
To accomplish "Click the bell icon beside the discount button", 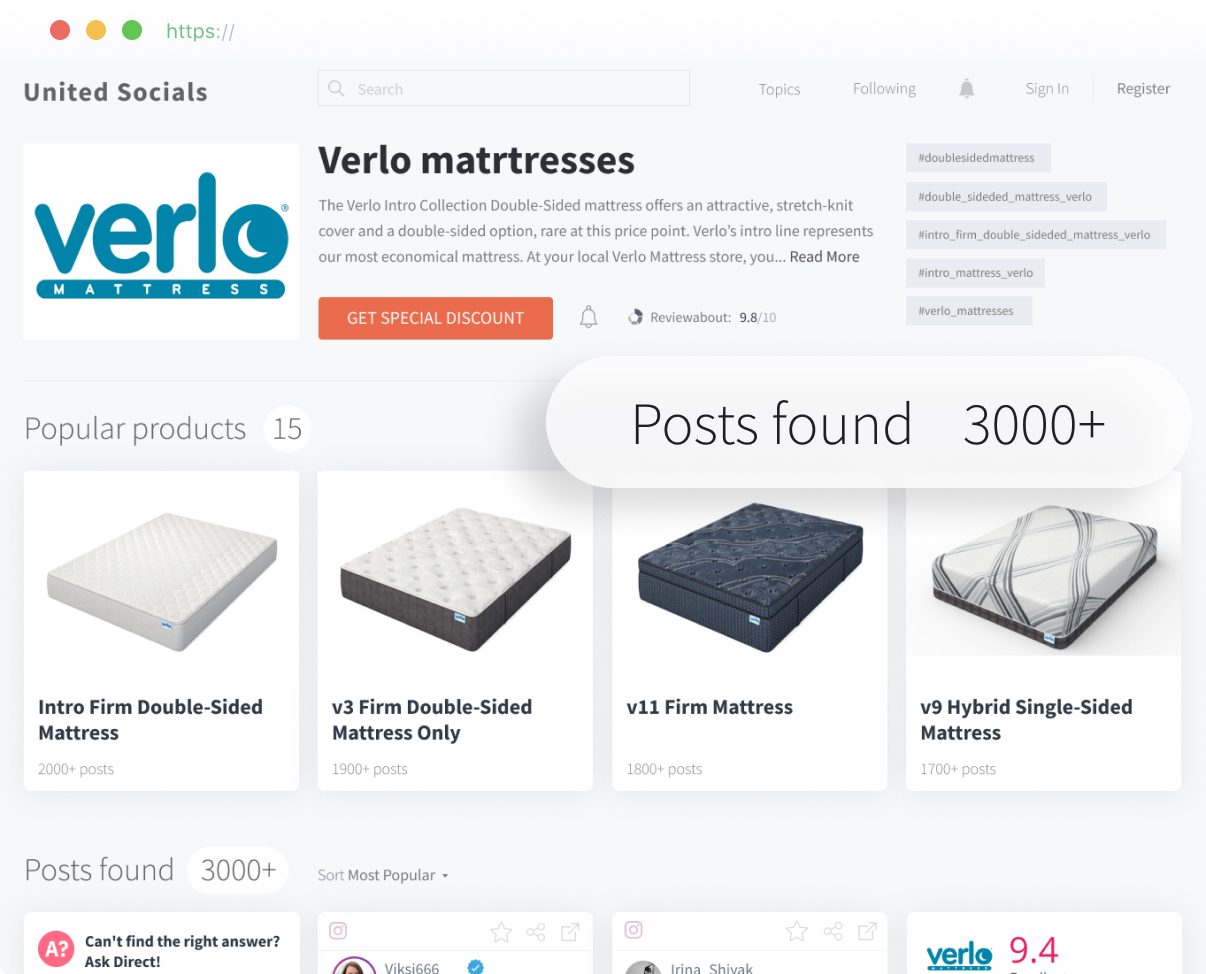I will 589,318.
